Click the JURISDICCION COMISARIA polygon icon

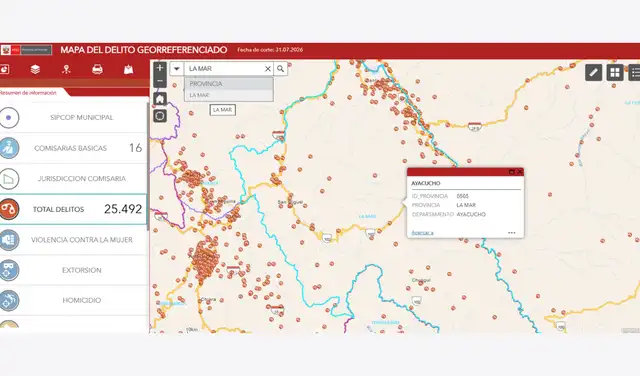(9, 178)
